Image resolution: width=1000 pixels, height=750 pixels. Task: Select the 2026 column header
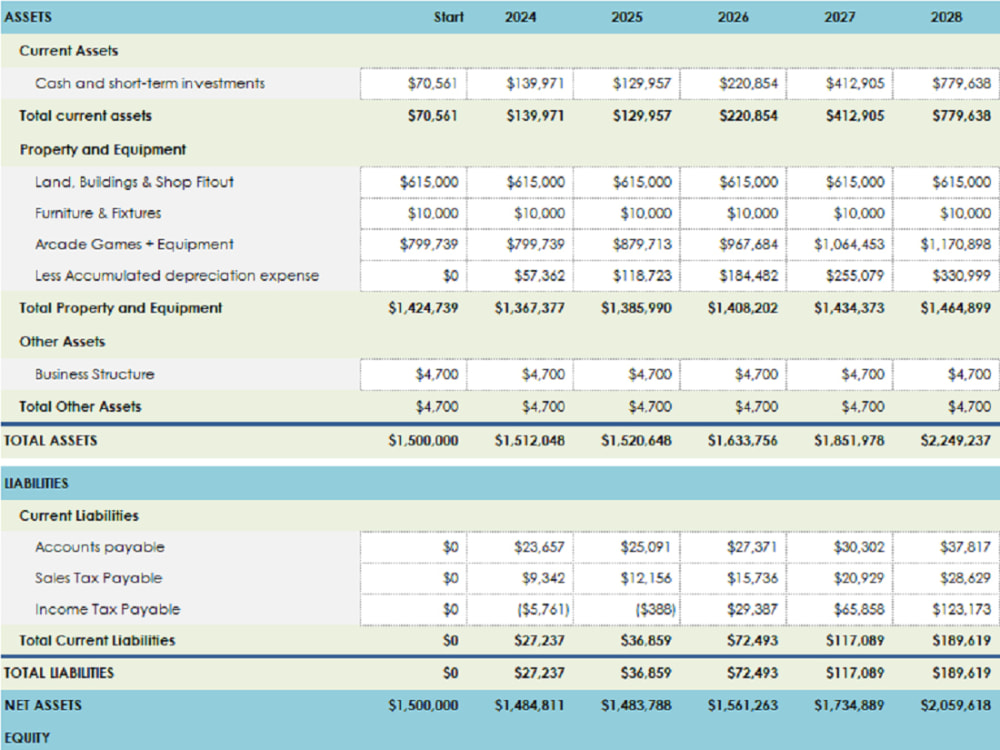(733, 17)
